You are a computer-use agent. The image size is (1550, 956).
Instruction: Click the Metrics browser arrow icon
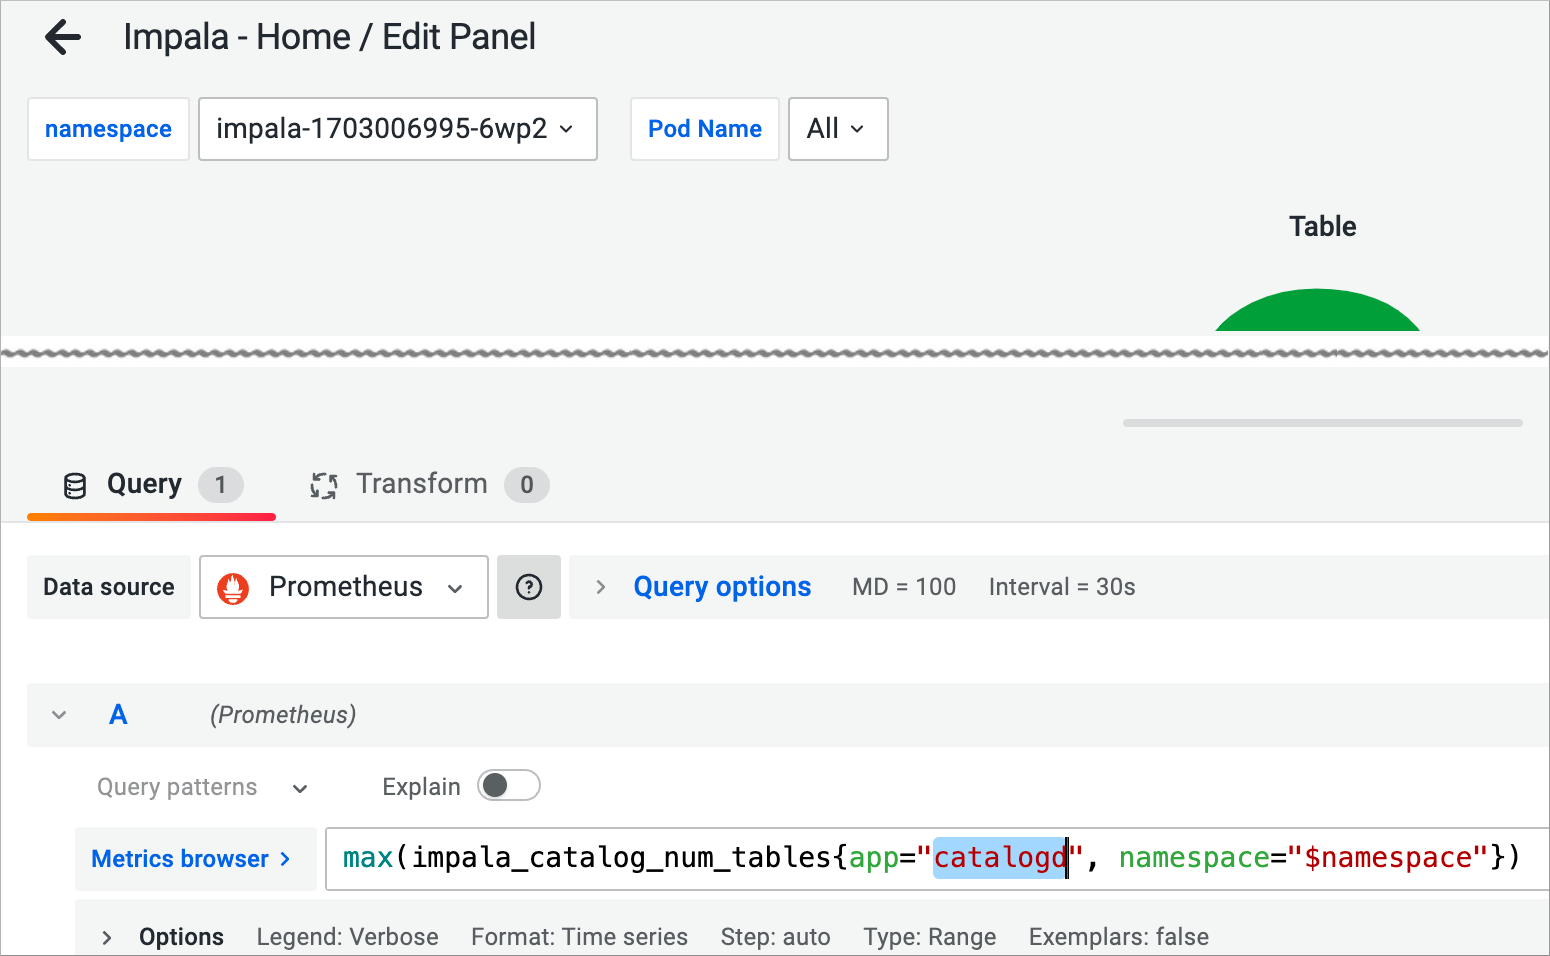coord(285,859)
